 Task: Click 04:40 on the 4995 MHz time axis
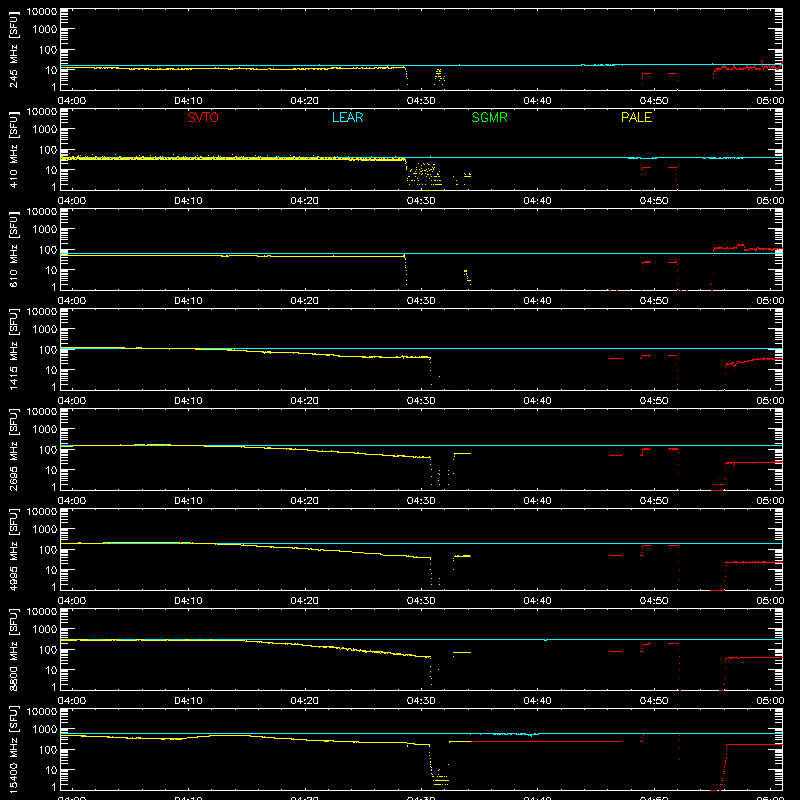point(537,601)
